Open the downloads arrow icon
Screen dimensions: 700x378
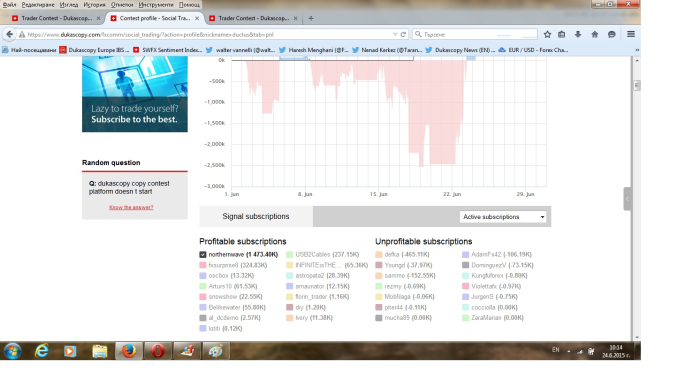tap(578, 34)
